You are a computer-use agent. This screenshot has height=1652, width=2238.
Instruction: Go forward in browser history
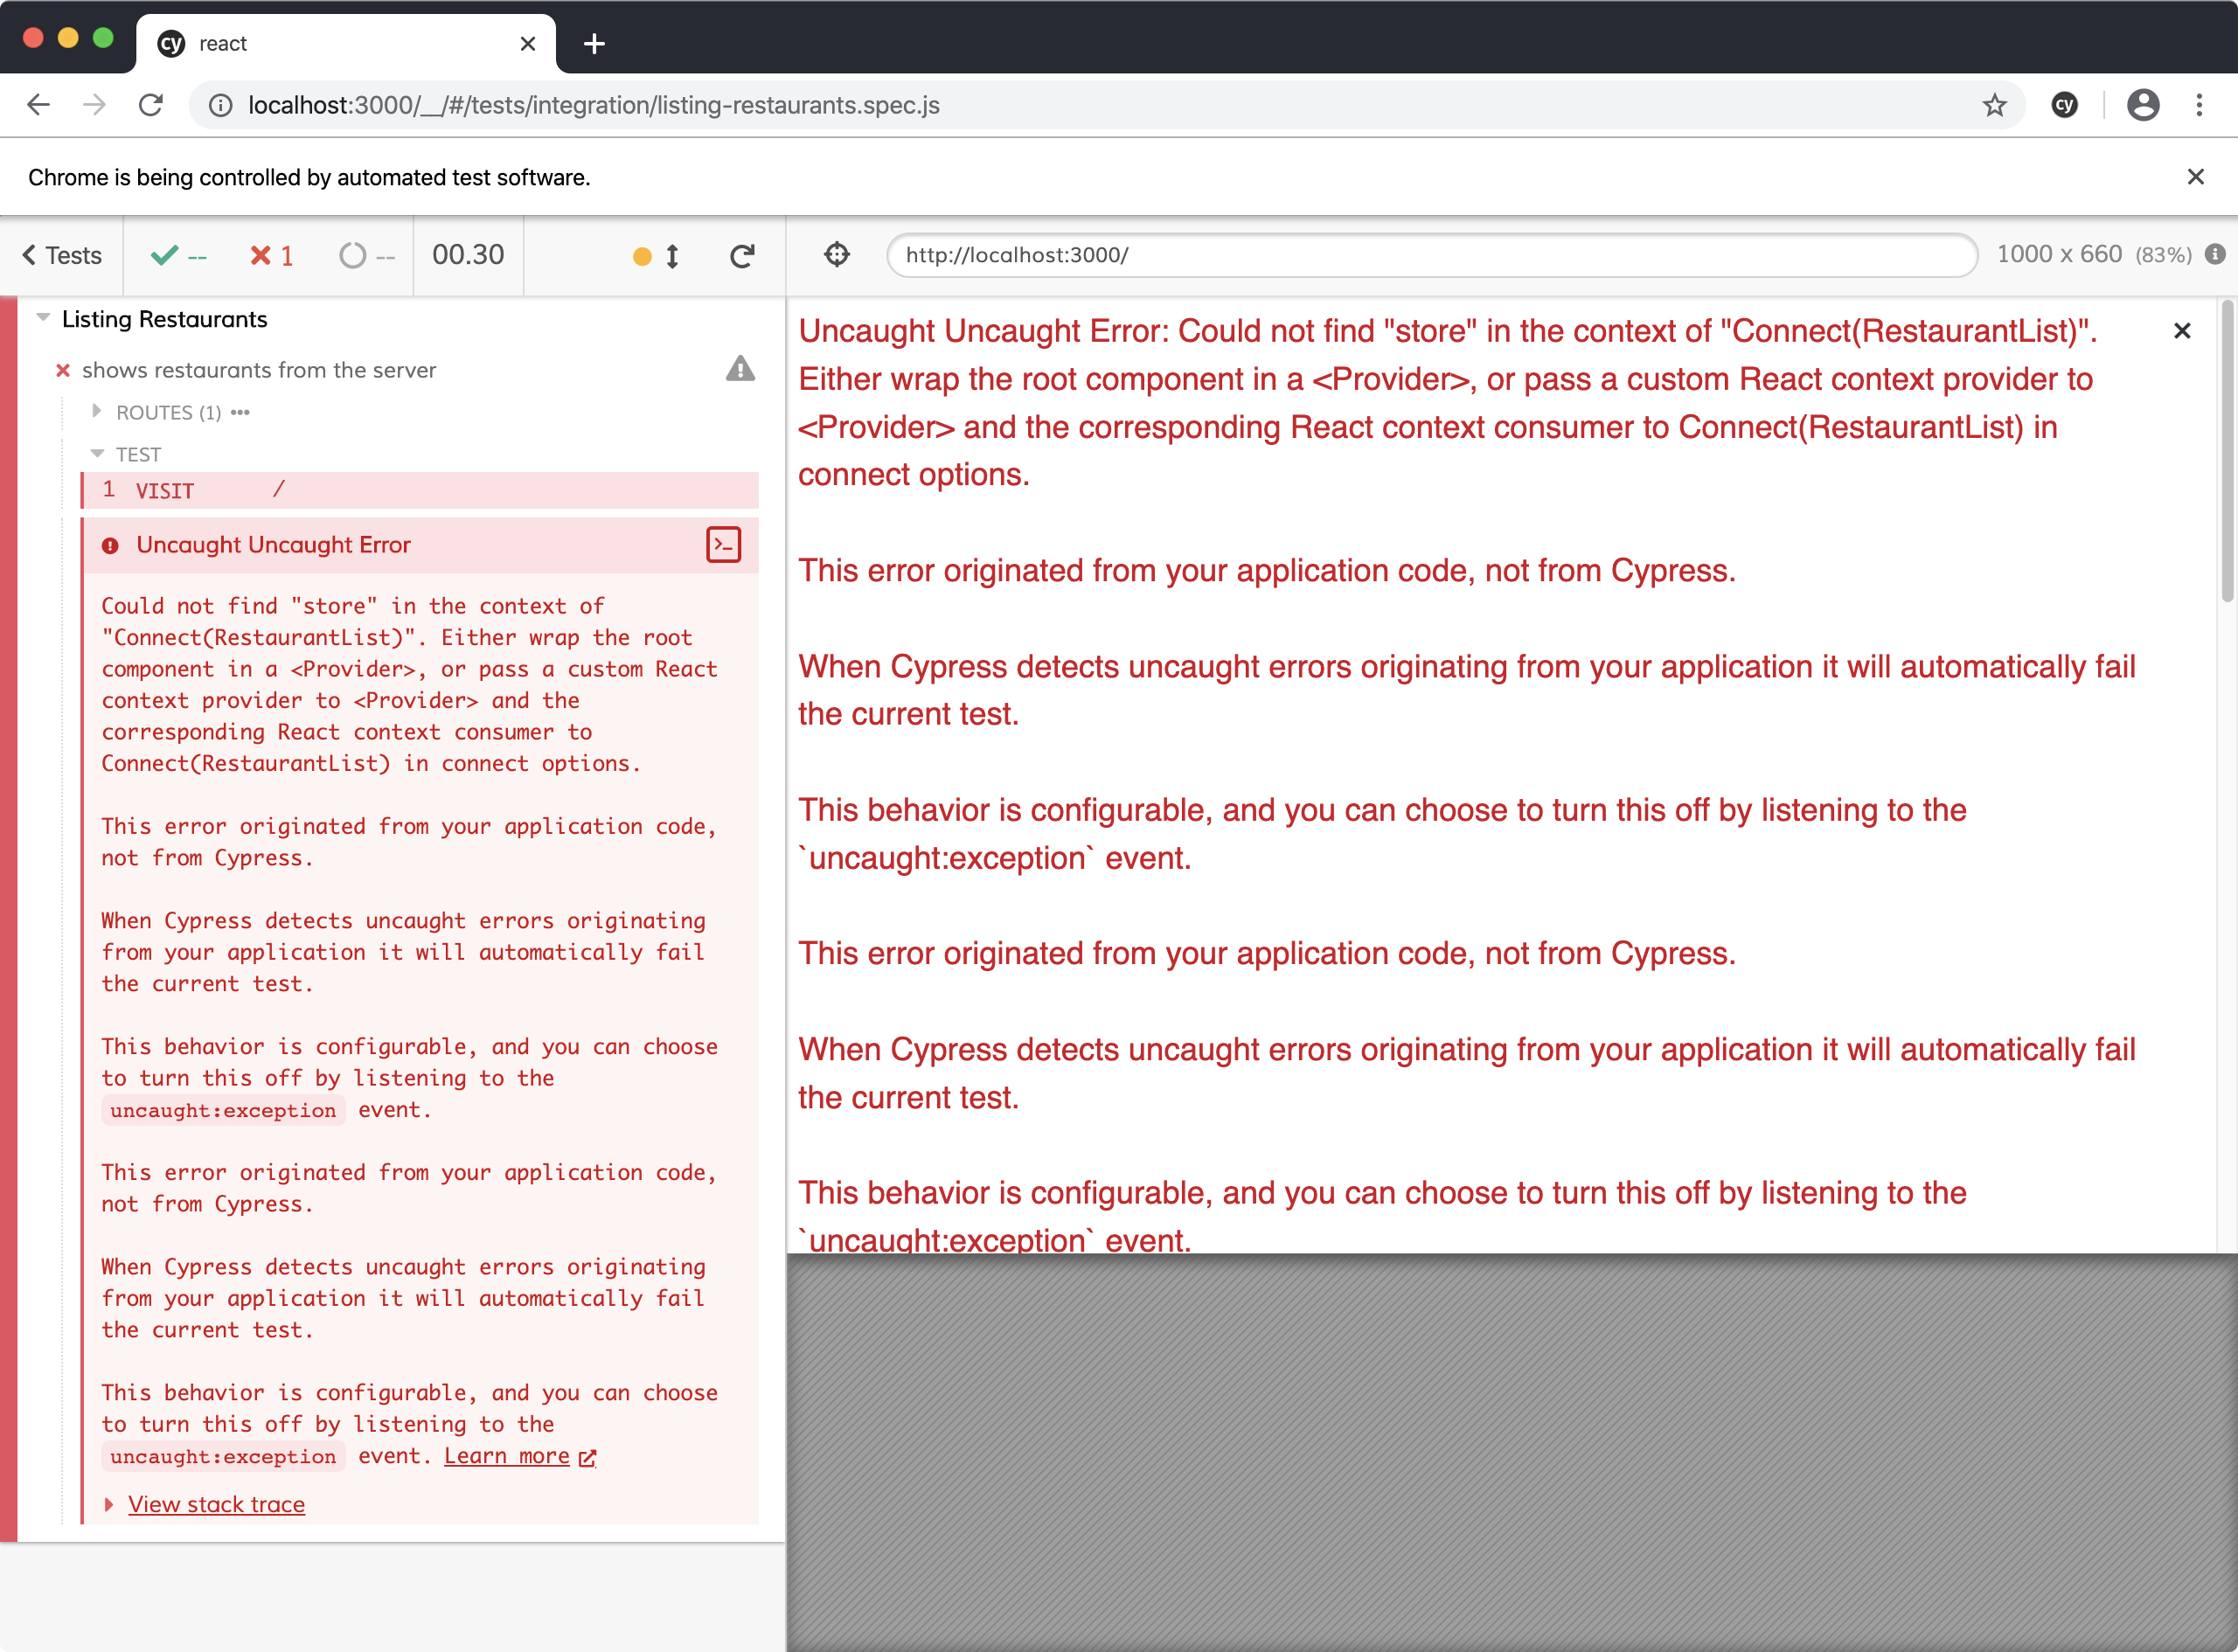click(94, 105)
